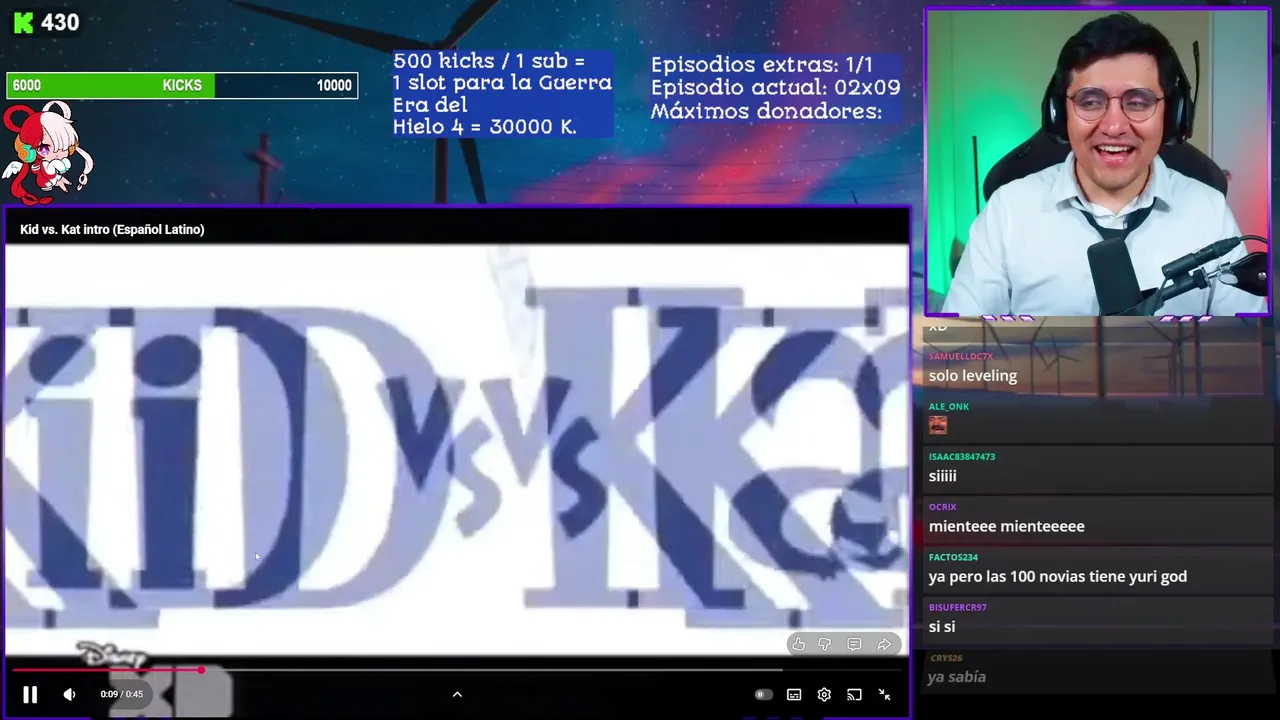Click the 6000 value on kicks bar
Viewport: 1280px width, 720px height.
[x=27, y=86]
